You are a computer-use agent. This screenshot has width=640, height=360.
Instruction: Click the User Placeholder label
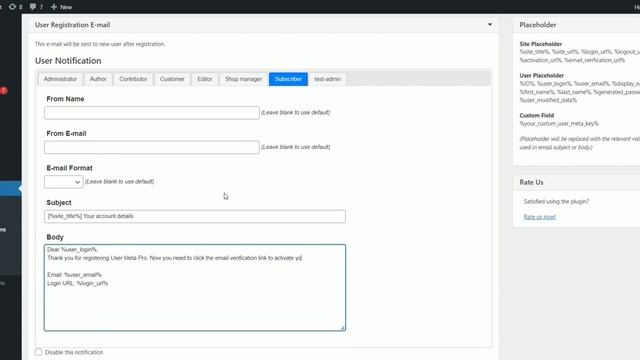point(542,76)
